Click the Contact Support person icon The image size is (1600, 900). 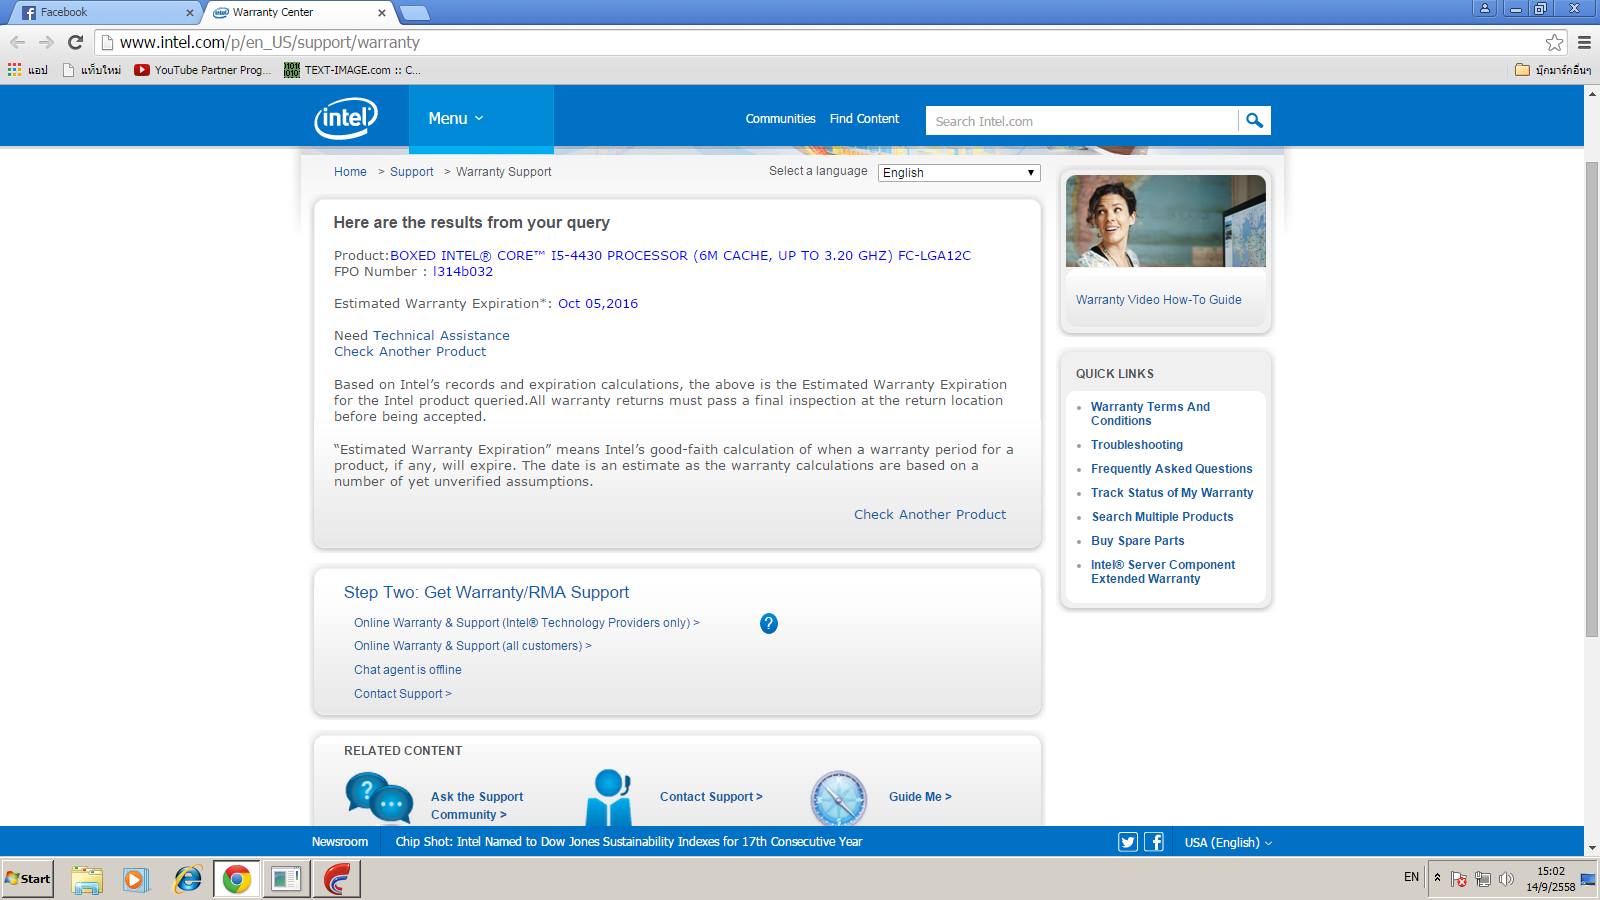[x=609, y=797]
